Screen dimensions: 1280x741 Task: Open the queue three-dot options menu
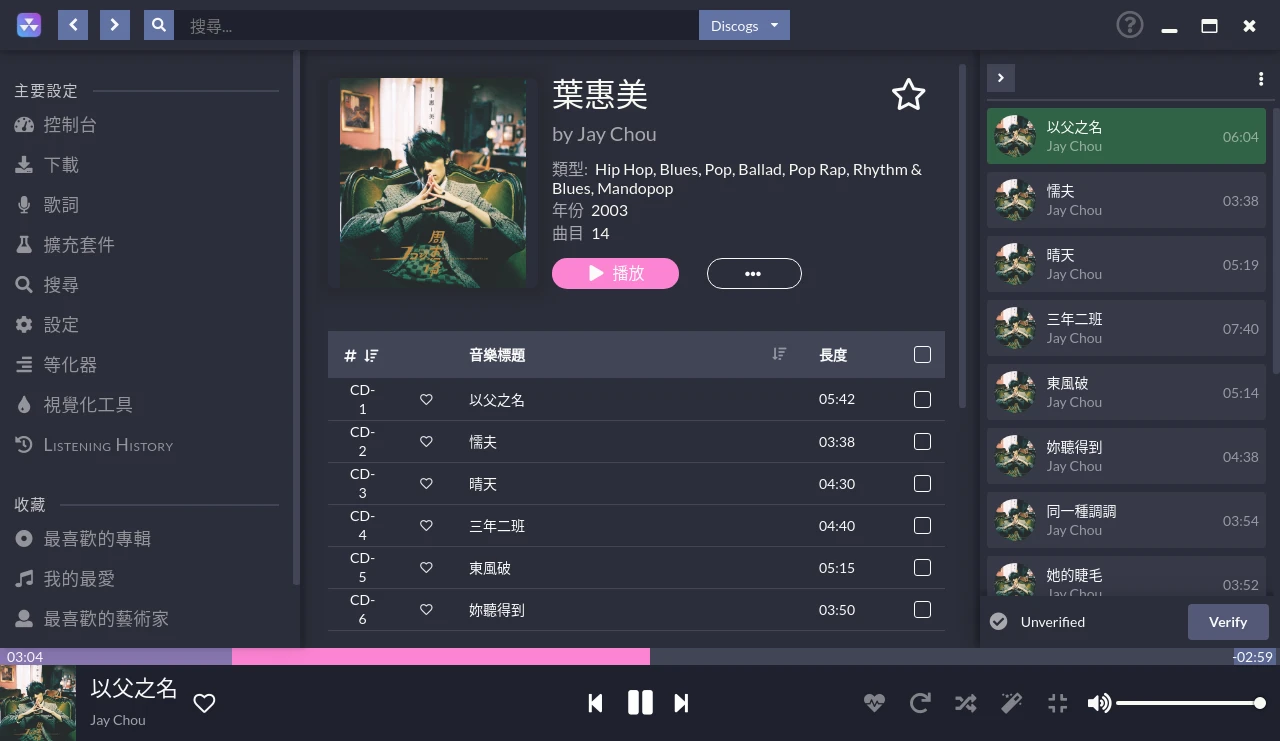click(1261, 79)
